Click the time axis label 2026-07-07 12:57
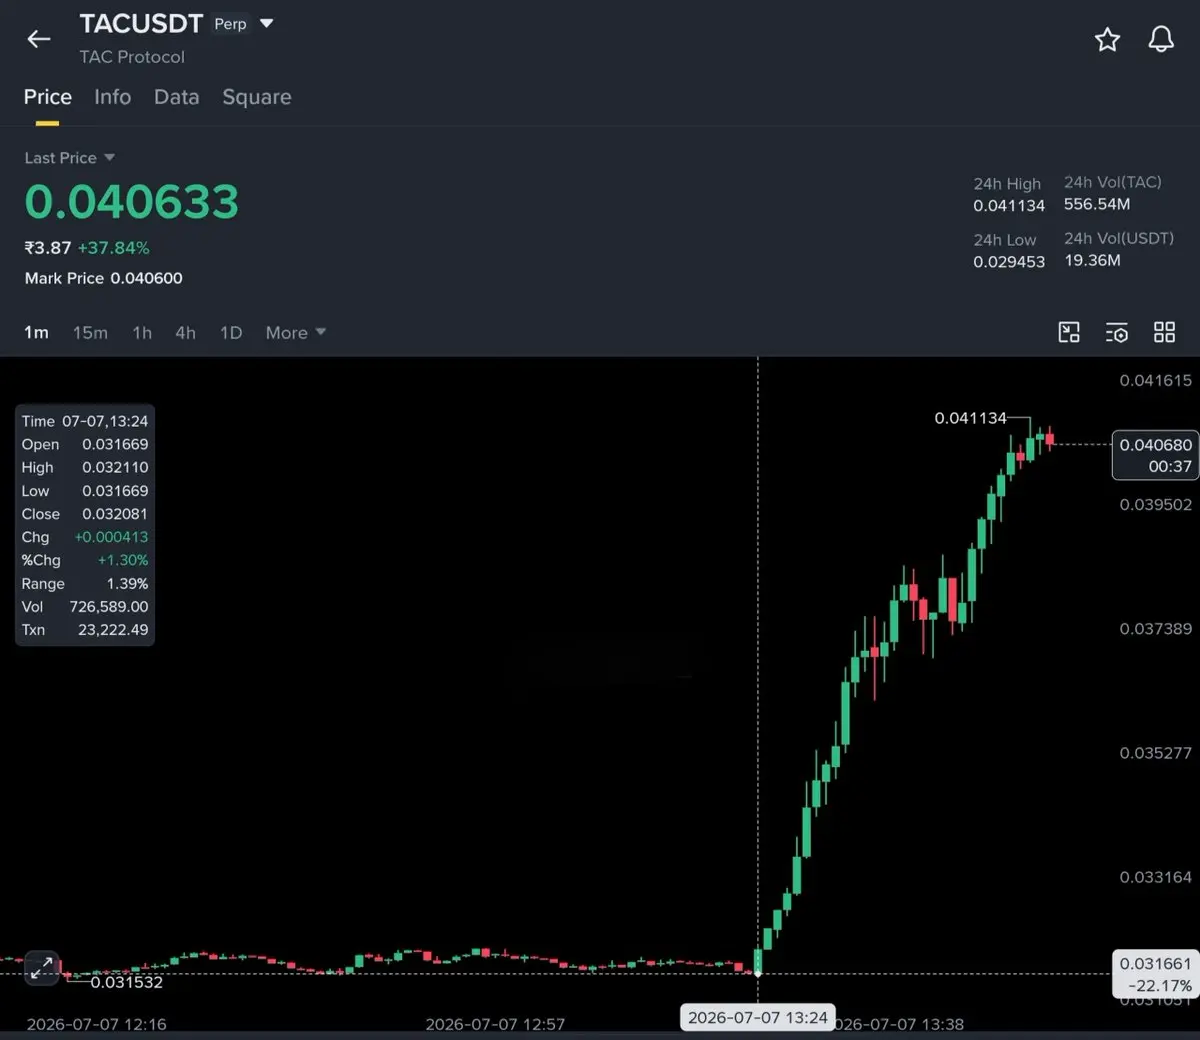 [495, 1024]
